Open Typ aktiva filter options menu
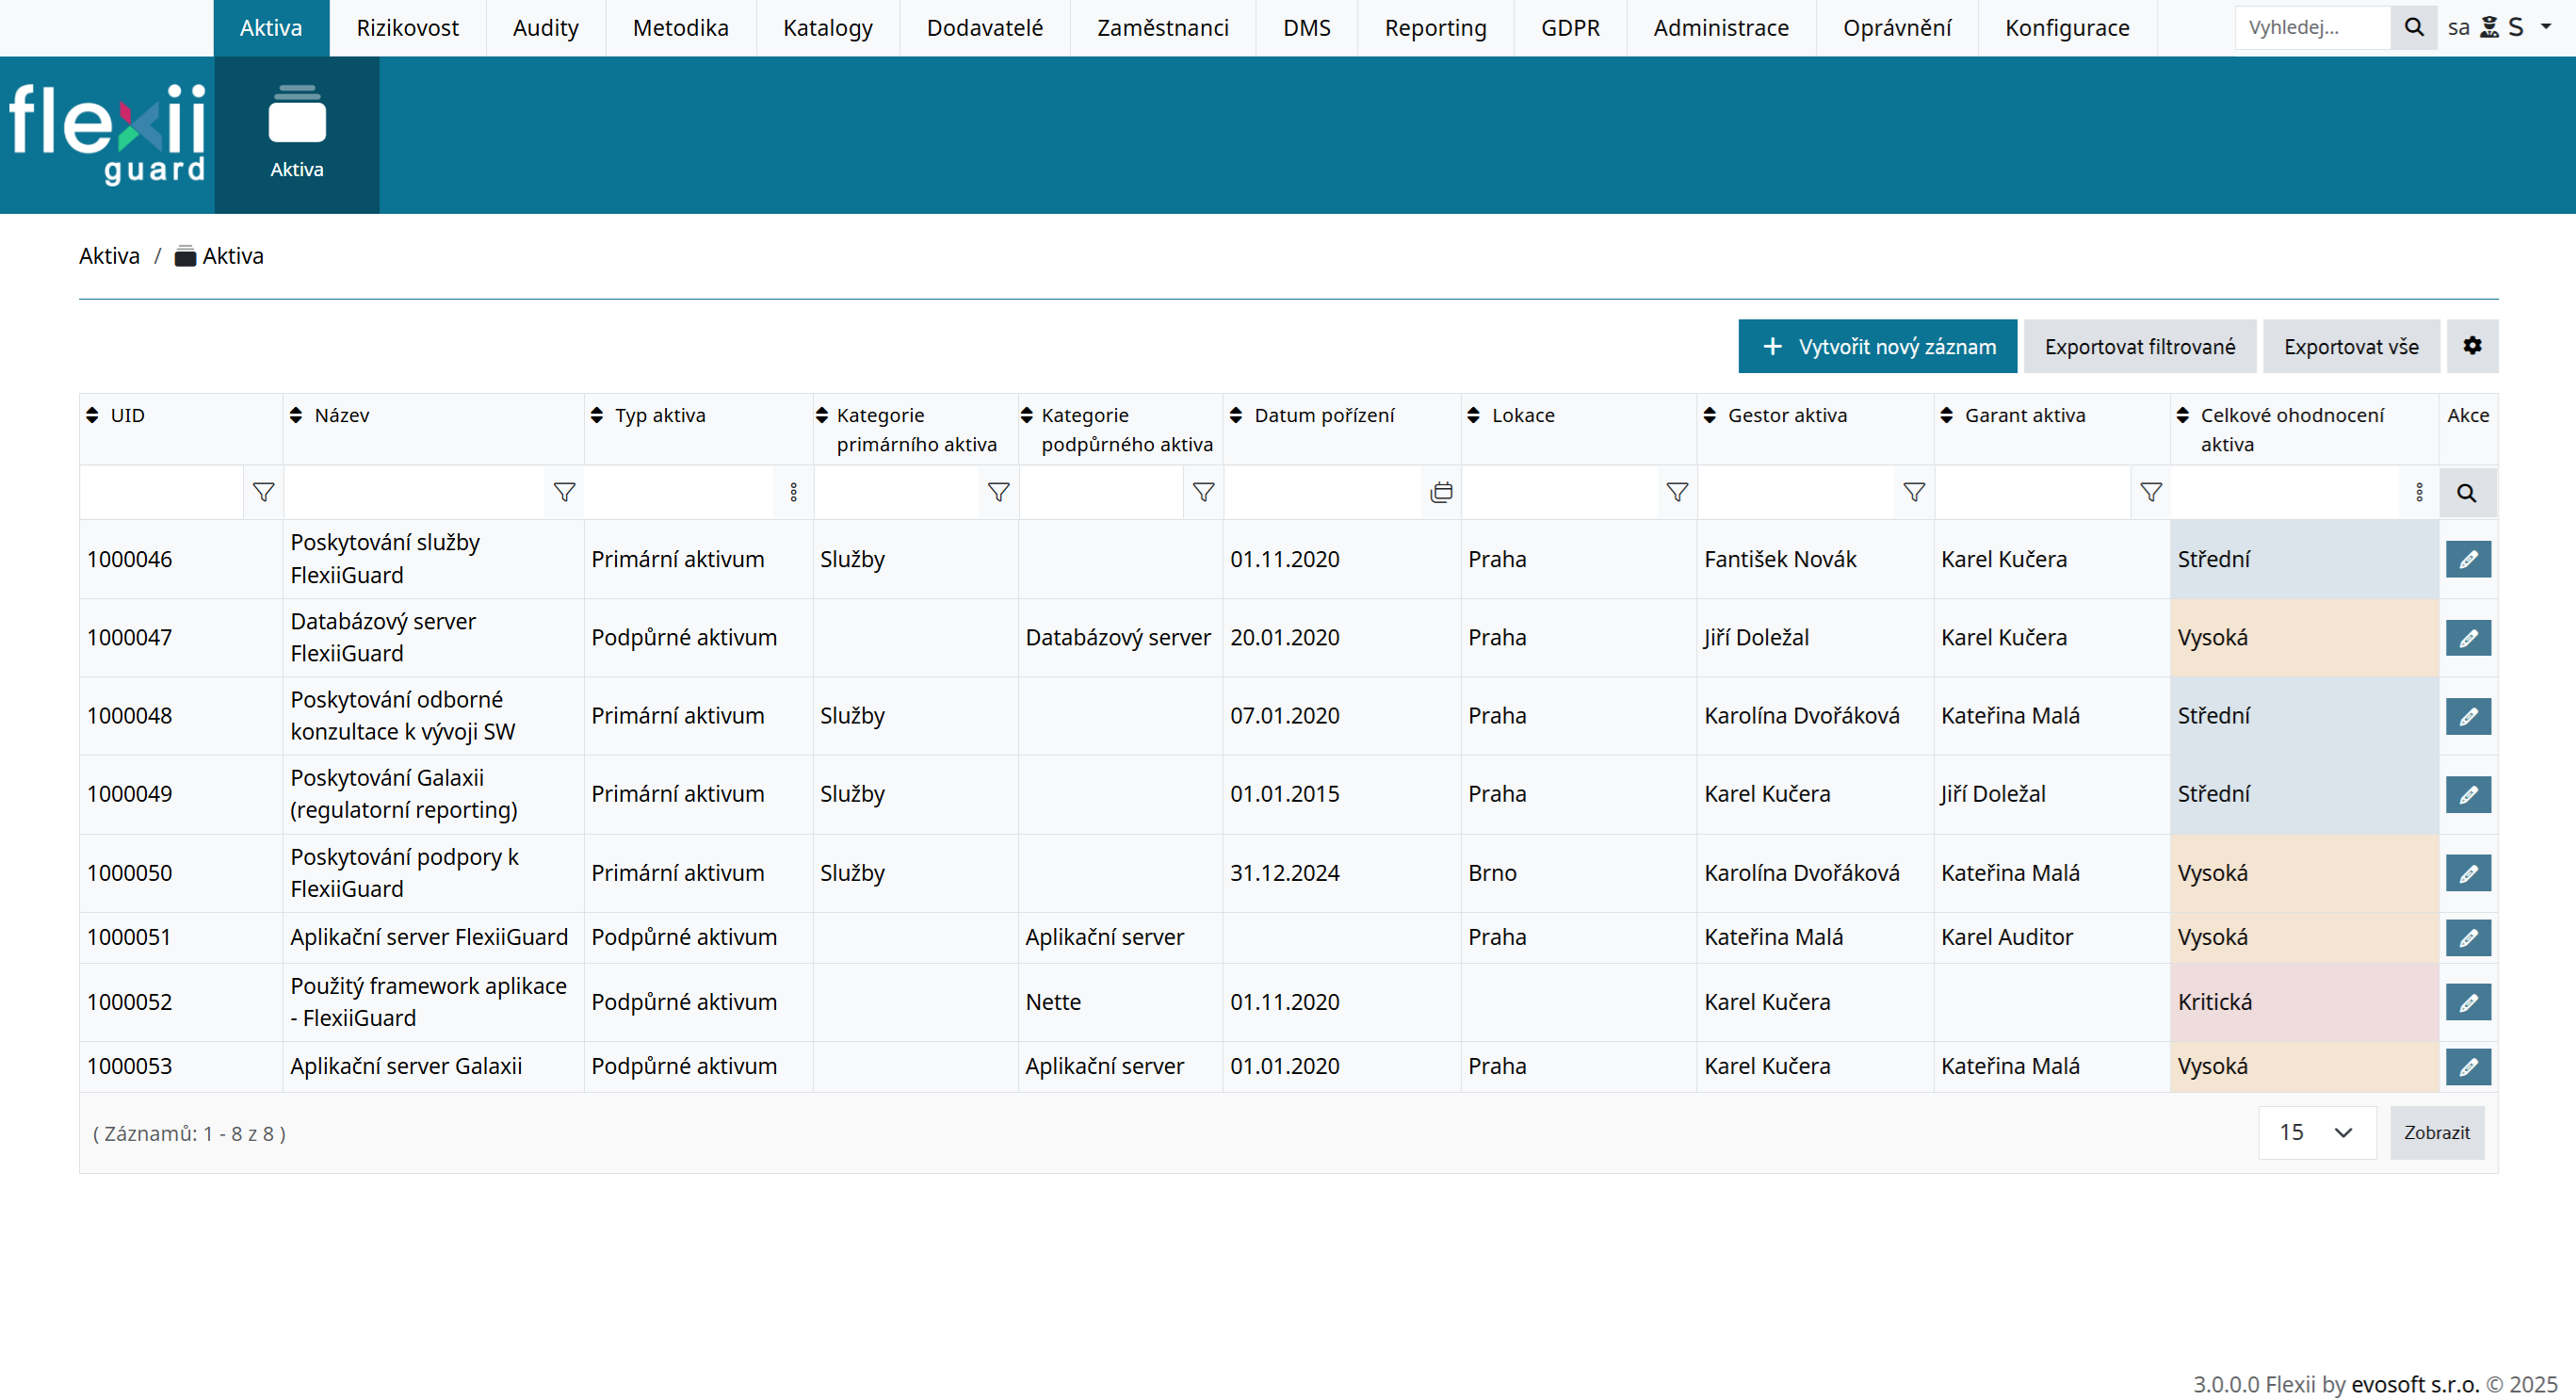The image size is (2576, 1400). click(x=793, y=492)
